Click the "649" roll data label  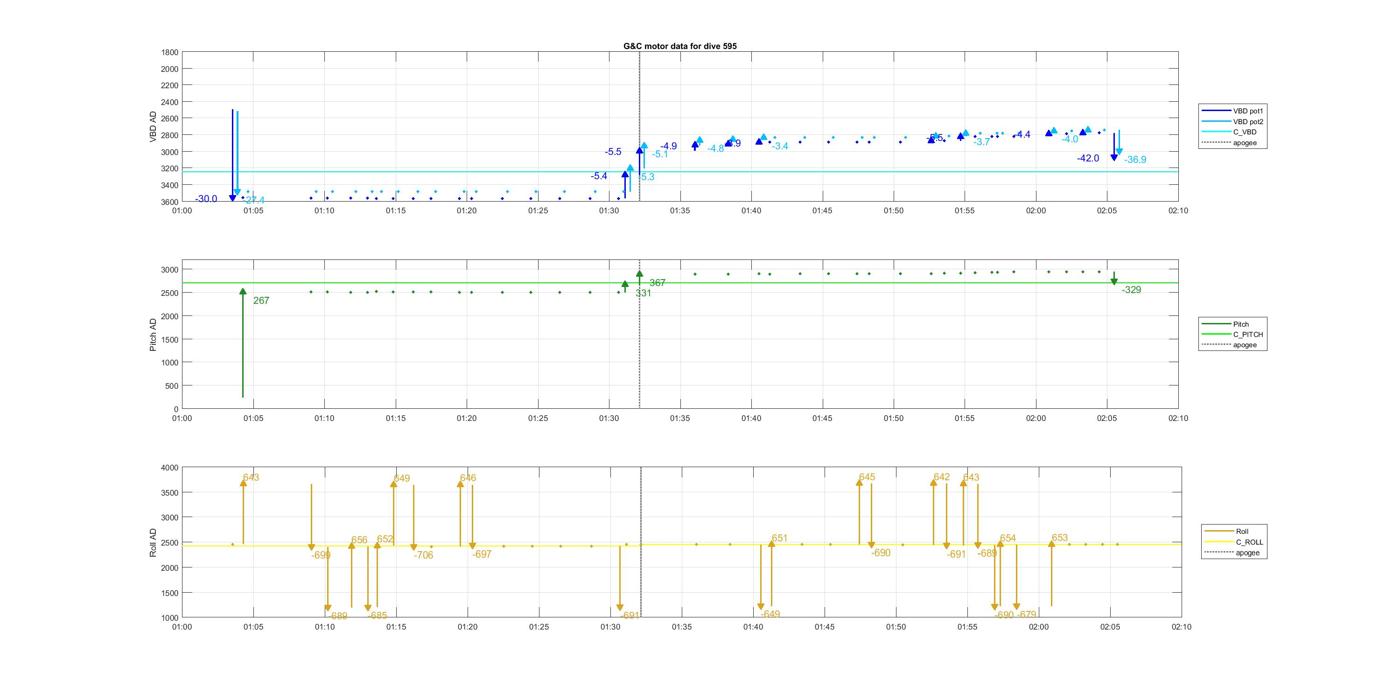[x=402, y=479]
